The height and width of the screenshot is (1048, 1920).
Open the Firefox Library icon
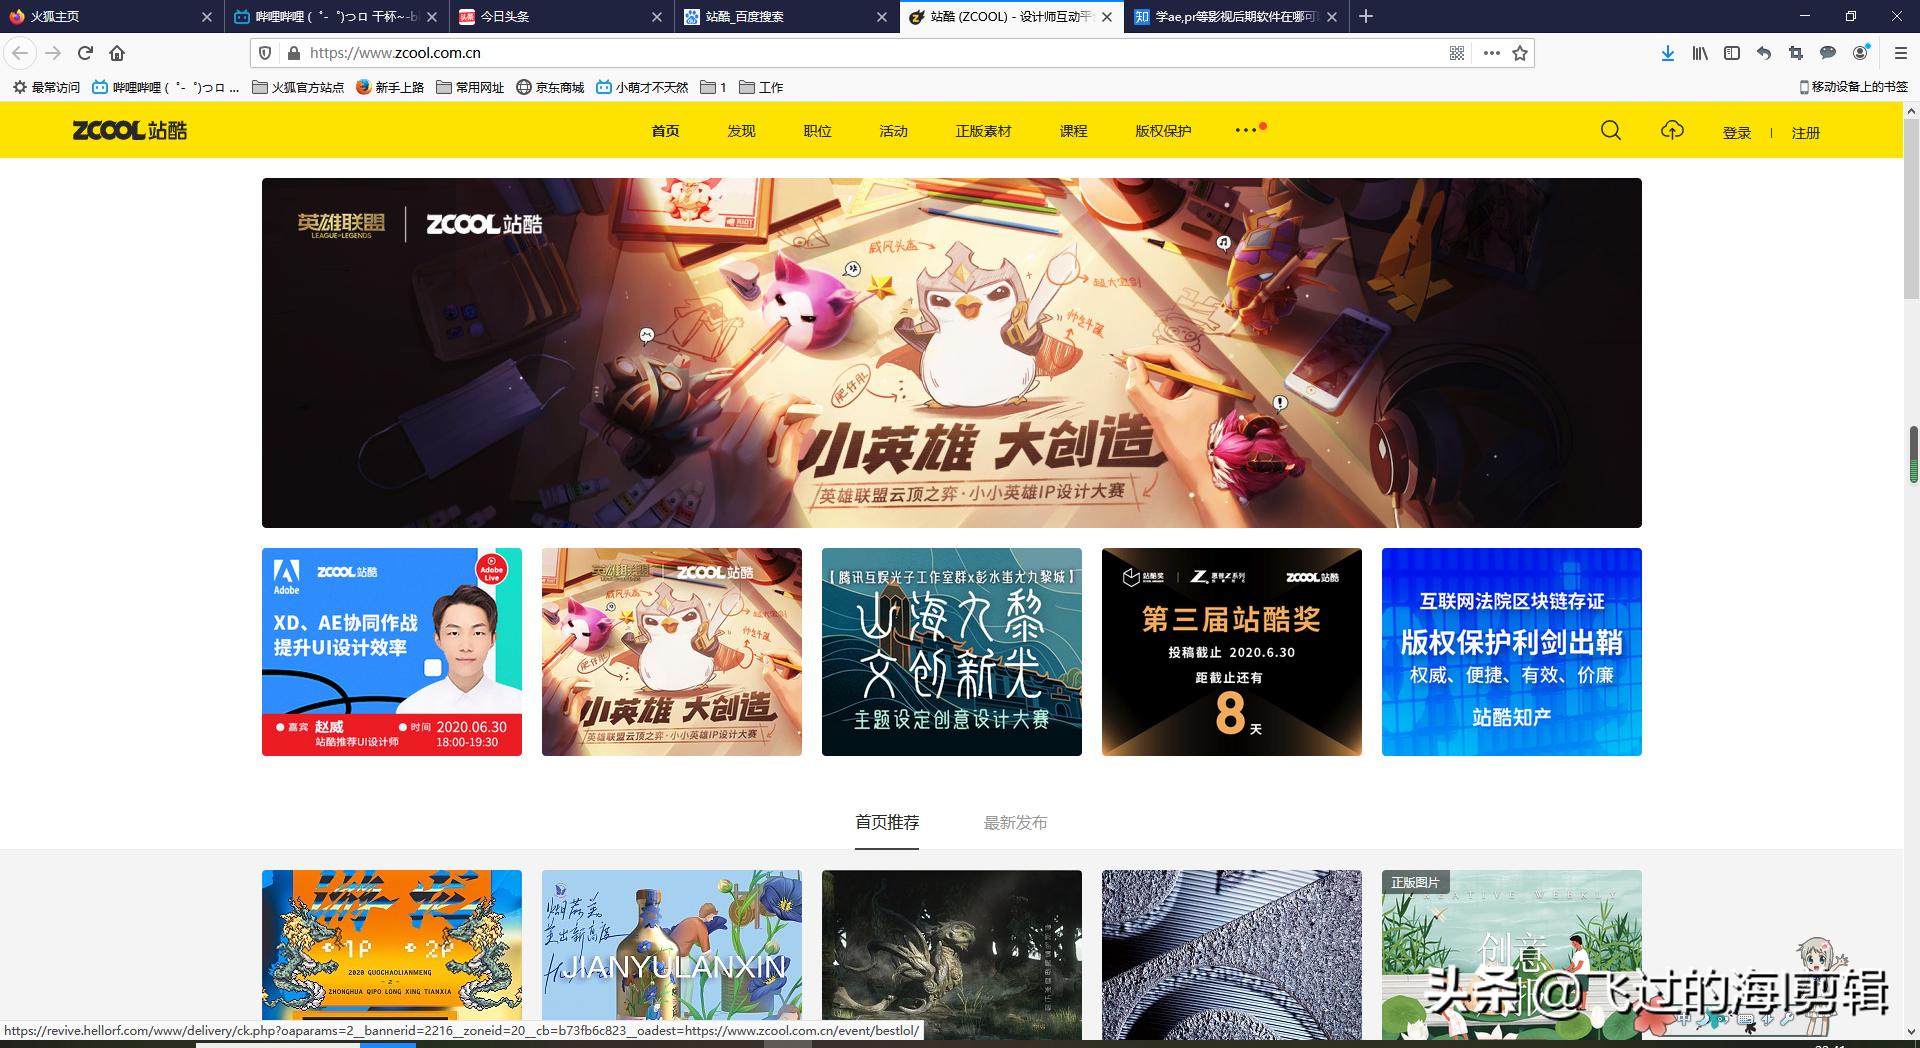[1699, 53]
